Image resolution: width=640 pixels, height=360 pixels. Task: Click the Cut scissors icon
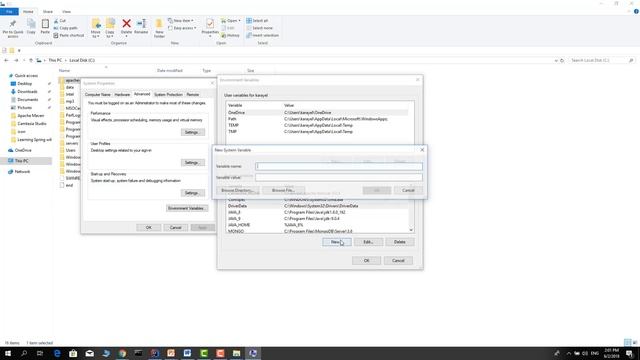click(56, 21)
